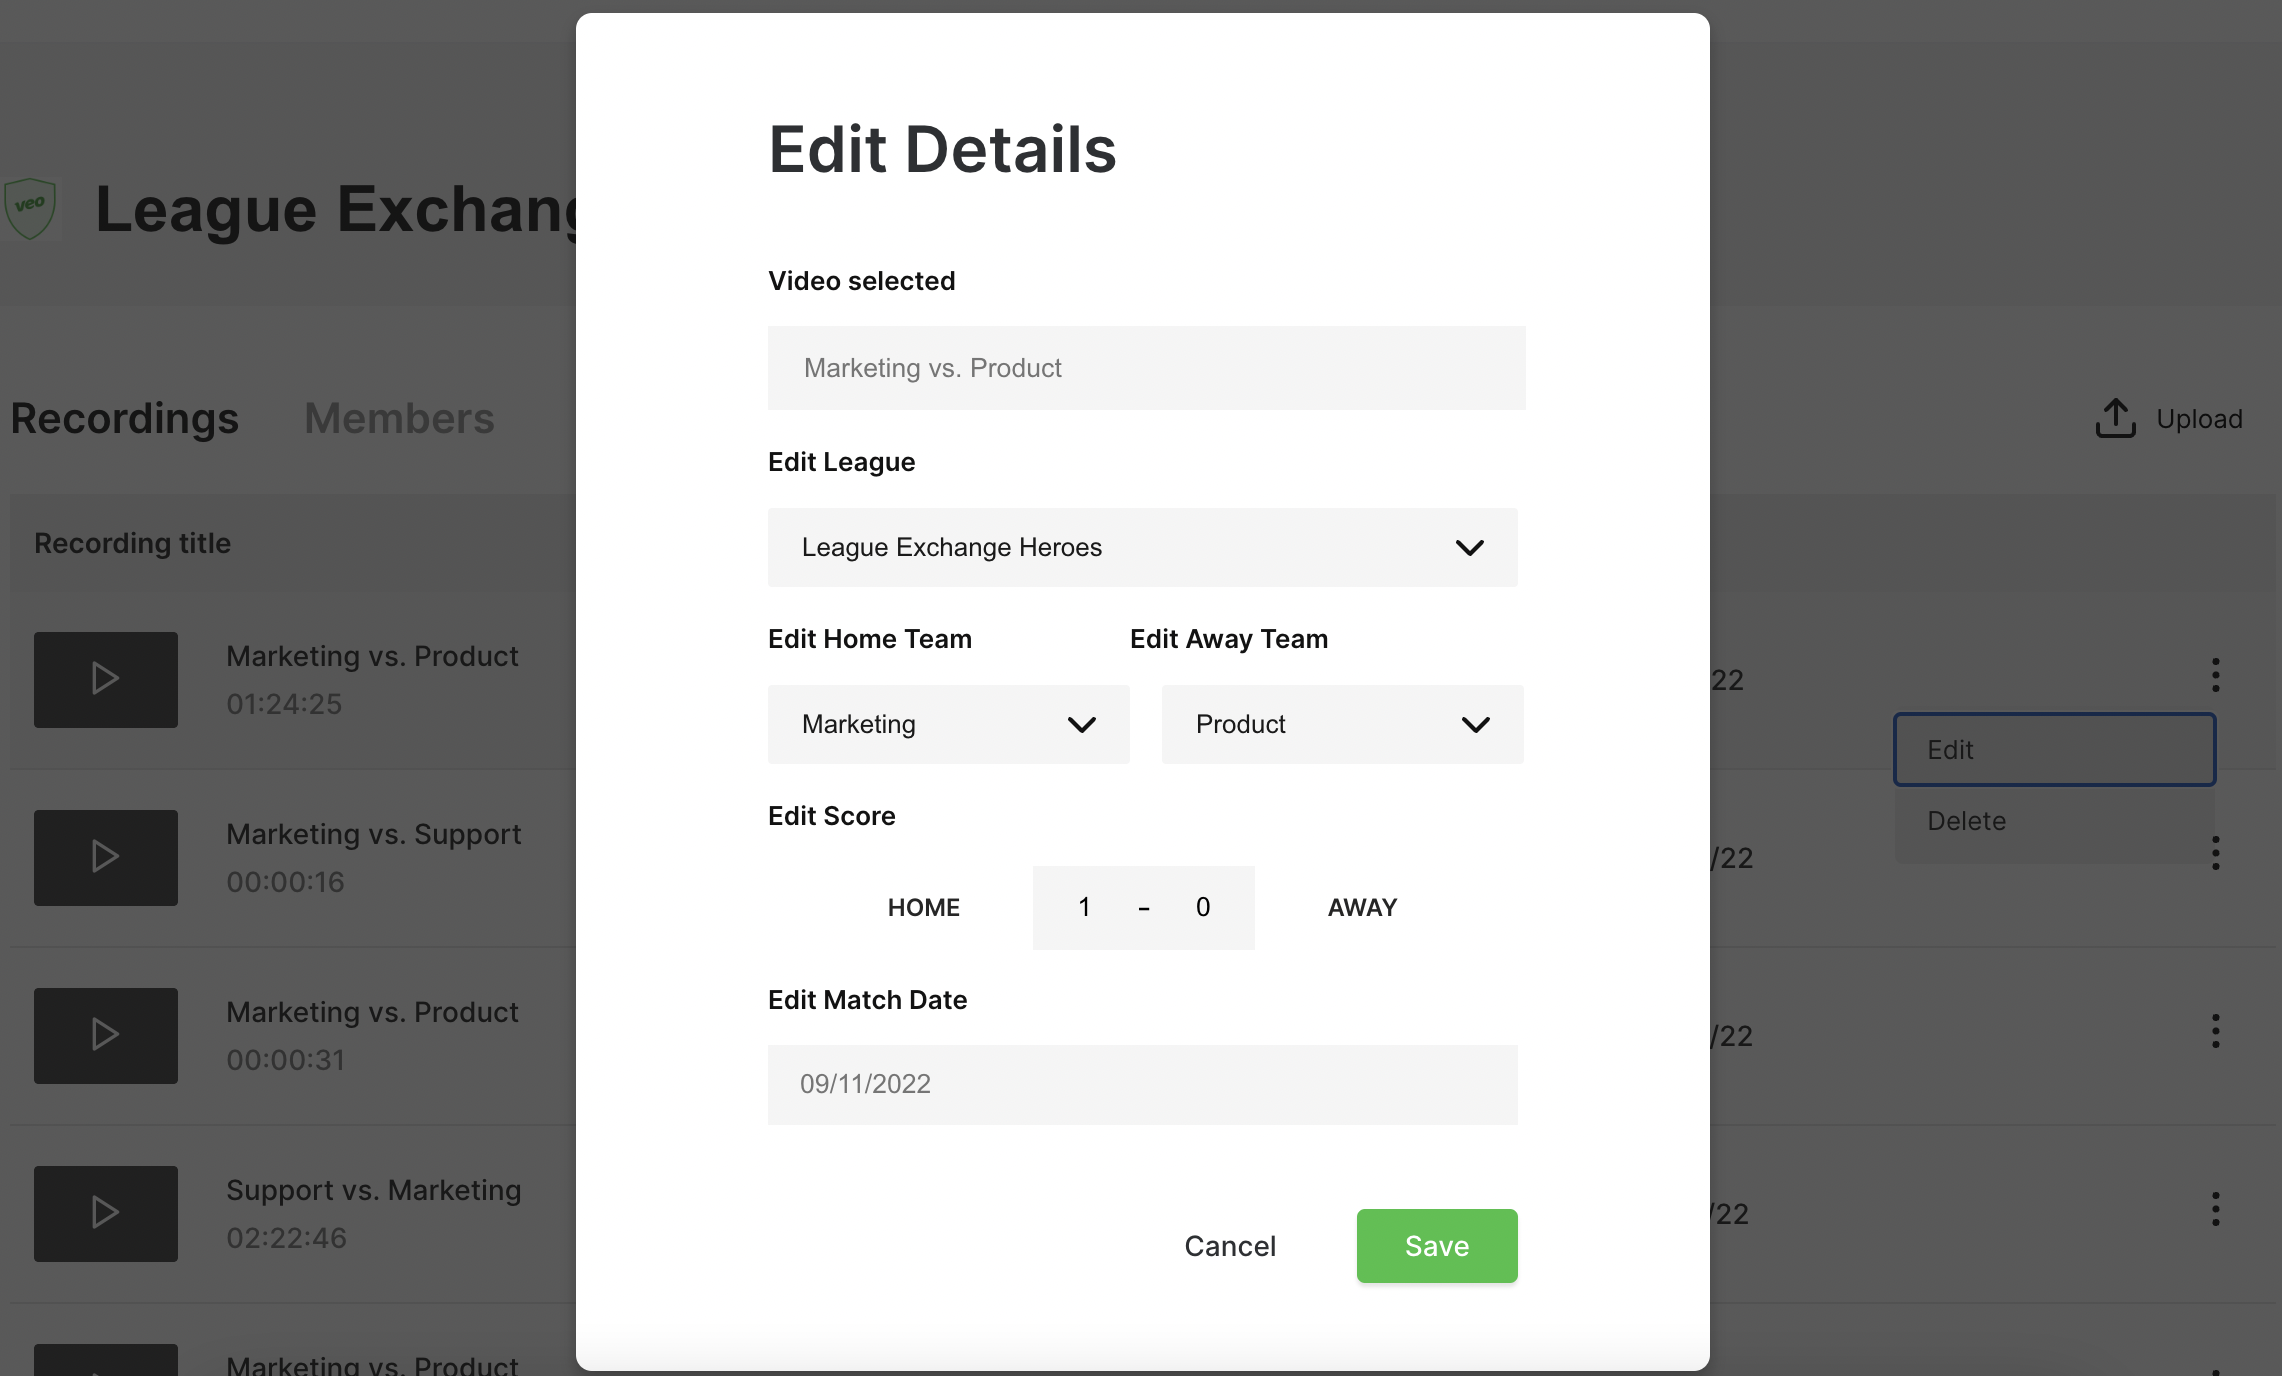Choose Delete from the context menu
This screenshot has width=2282, height=1376.
point(2054,821)
